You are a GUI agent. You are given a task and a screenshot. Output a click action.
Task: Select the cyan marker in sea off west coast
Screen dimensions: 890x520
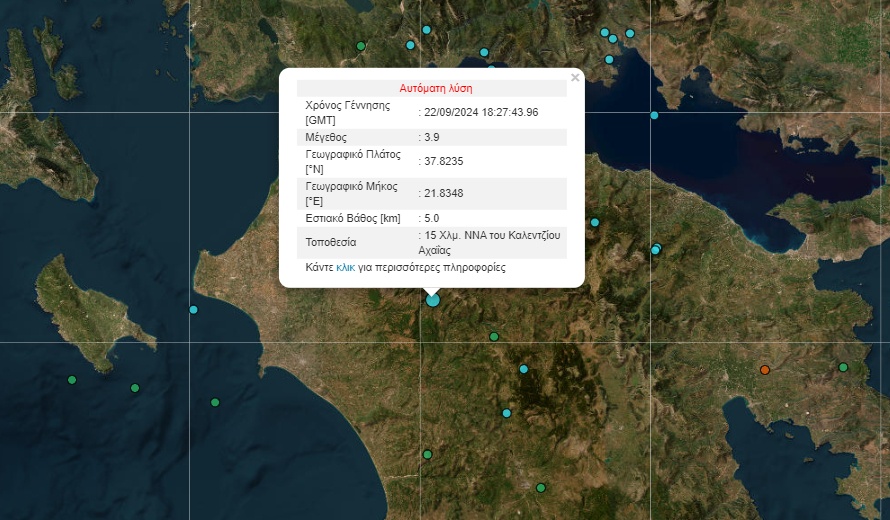(194, 310)
